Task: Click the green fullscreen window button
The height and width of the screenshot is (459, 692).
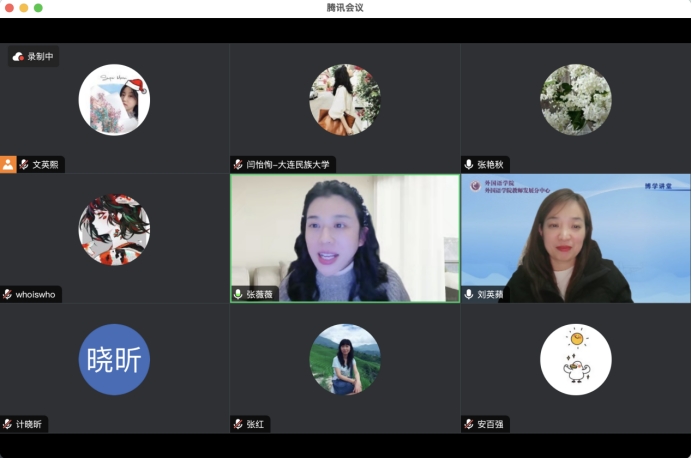Action: pyautogui.click(x=39, y=8)
